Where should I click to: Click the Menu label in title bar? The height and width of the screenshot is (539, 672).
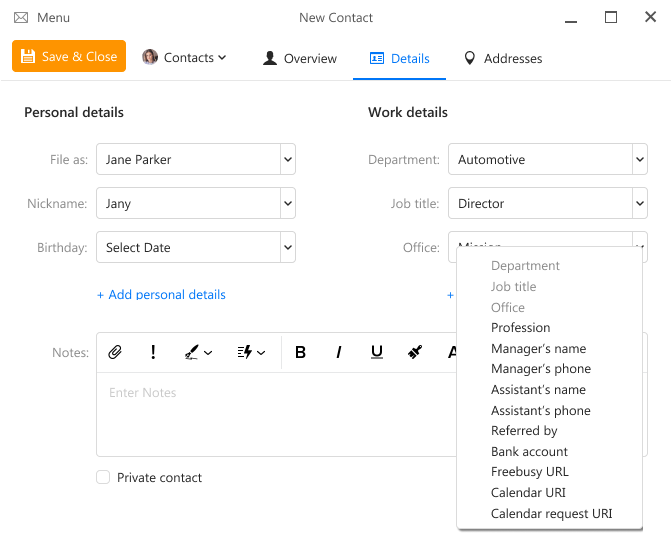[53, 18]
